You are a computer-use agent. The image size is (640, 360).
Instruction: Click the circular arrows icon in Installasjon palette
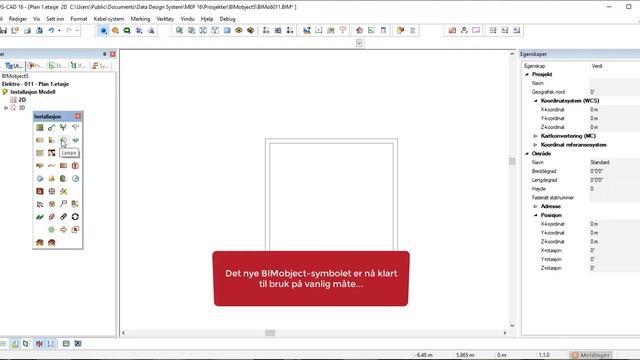coord(75,217)
